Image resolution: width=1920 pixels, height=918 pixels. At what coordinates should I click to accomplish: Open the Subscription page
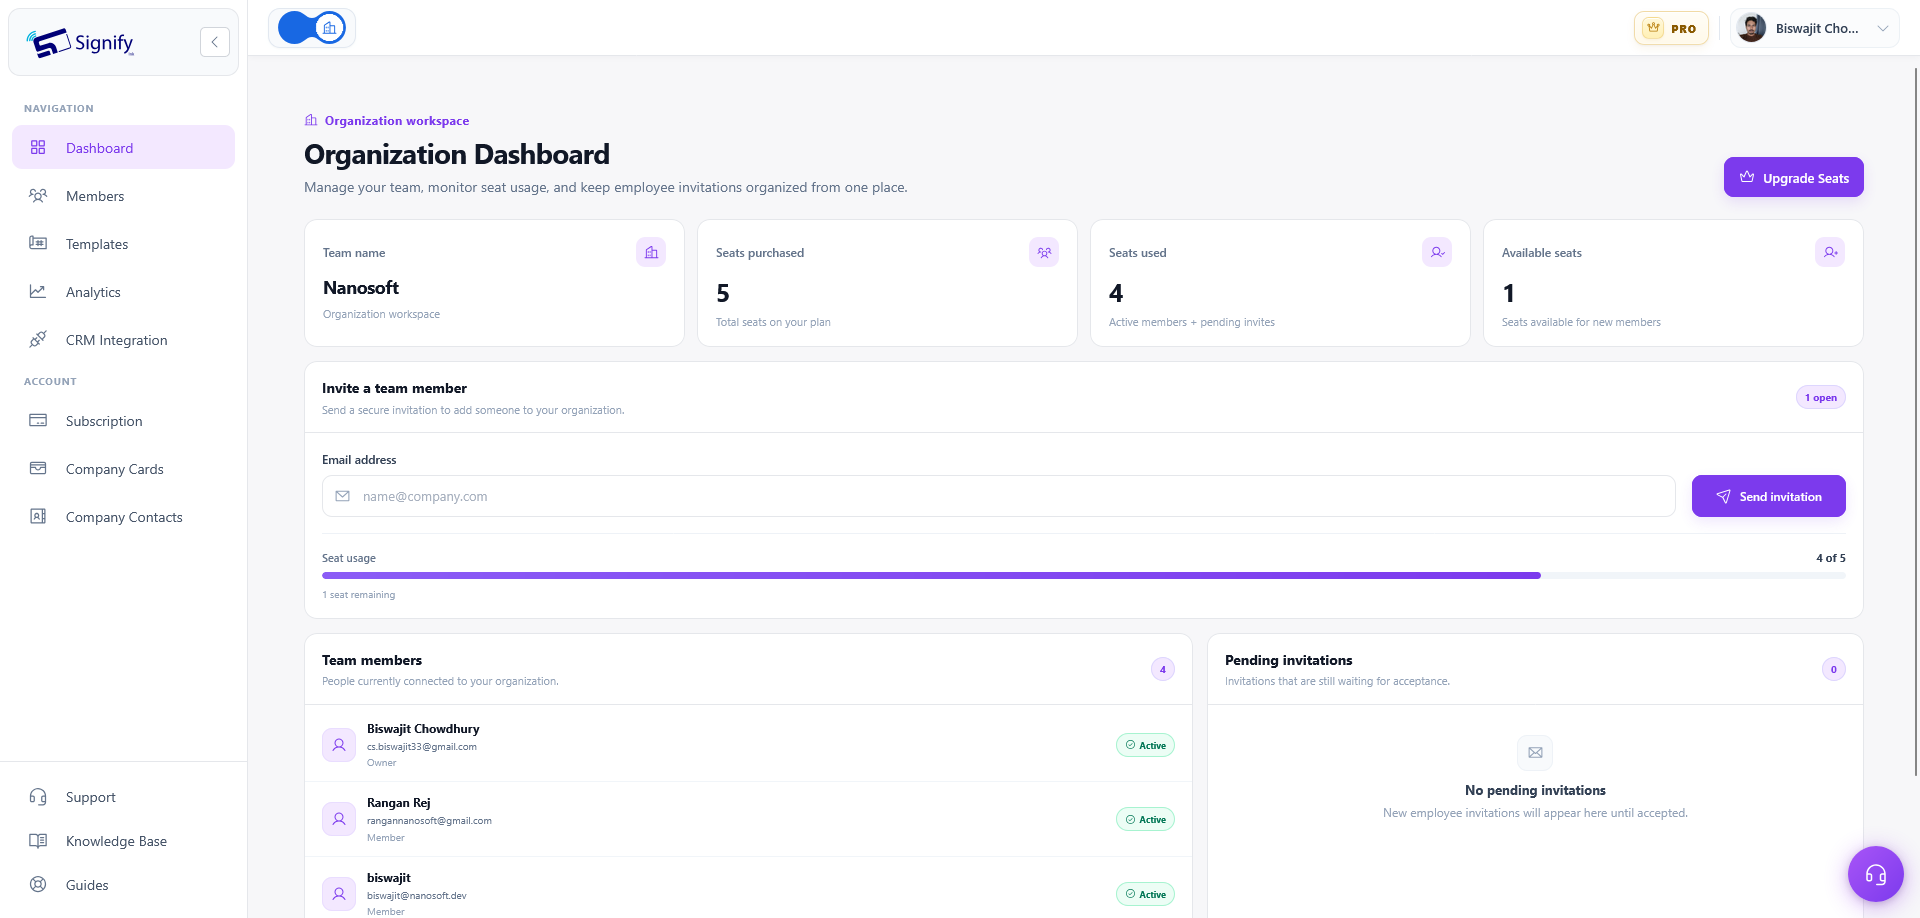(123, 421)
